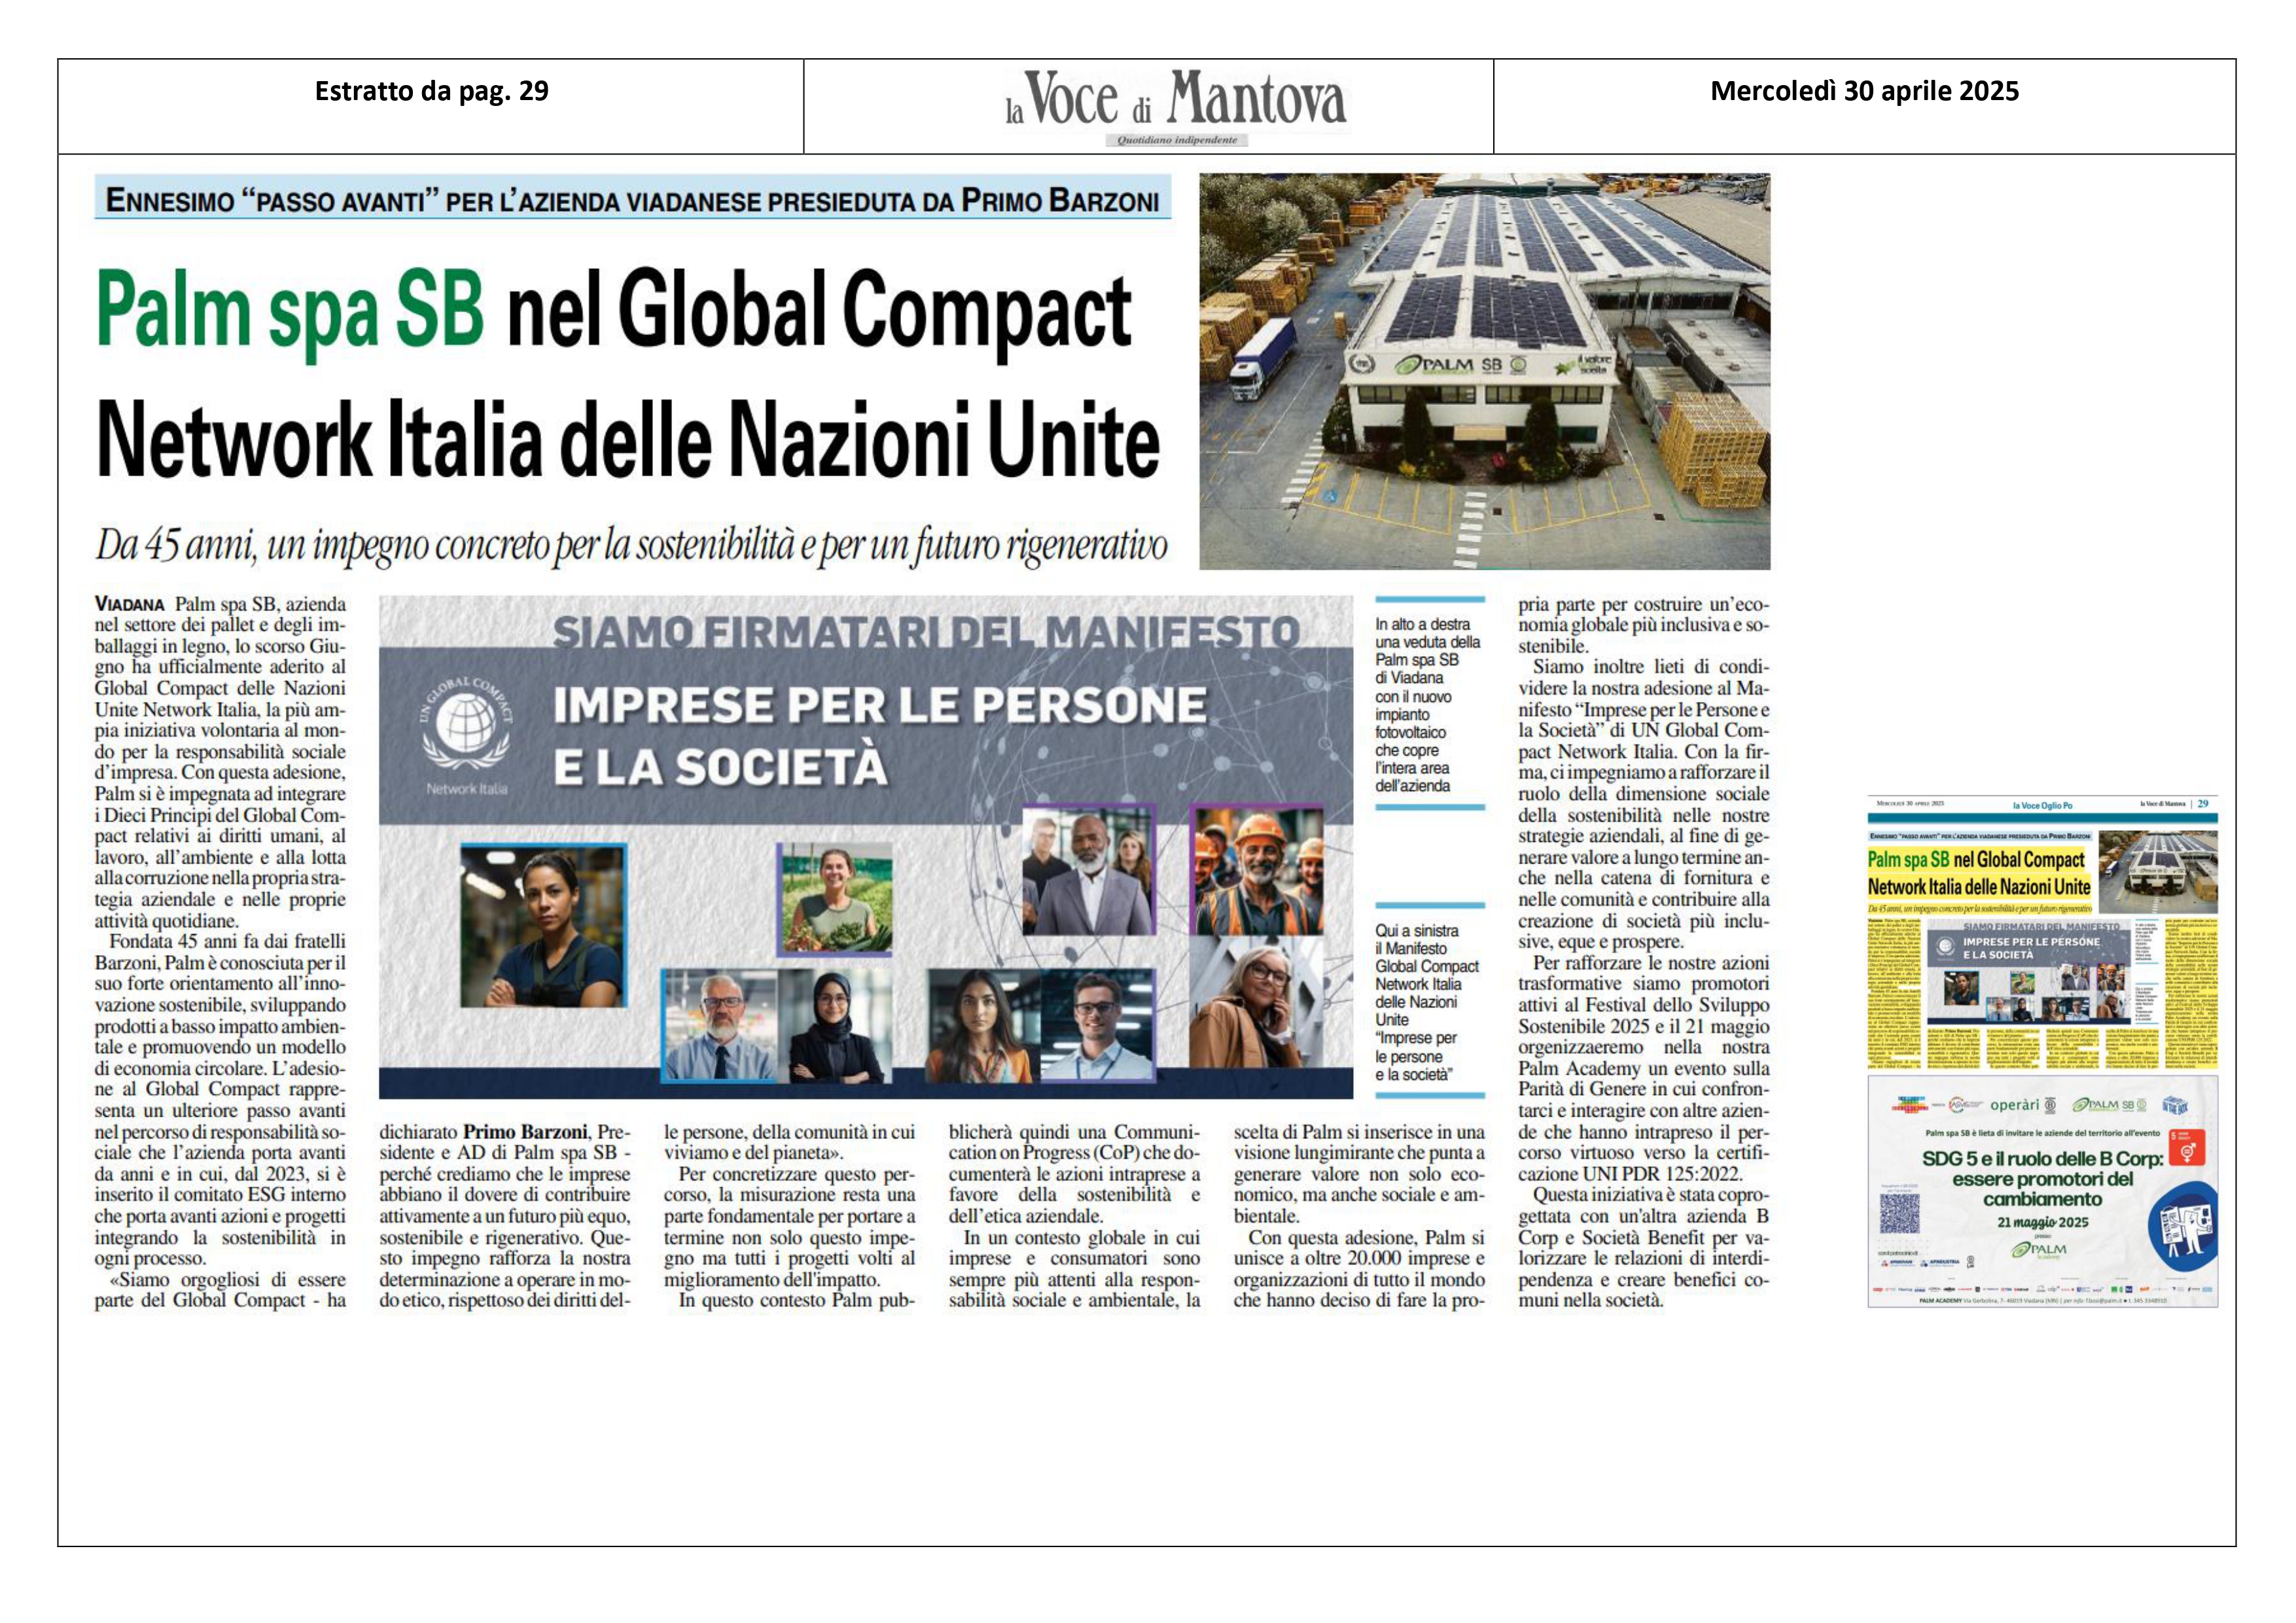Click the green "Palm spa SB" headline words

(290, 311)
